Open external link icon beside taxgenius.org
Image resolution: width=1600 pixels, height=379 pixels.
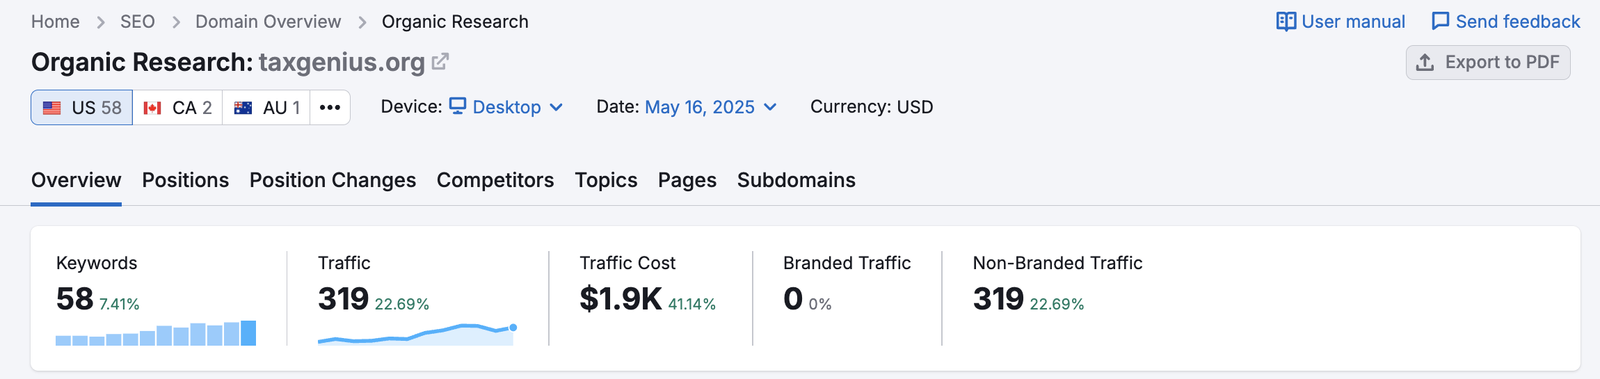[440, 62]
